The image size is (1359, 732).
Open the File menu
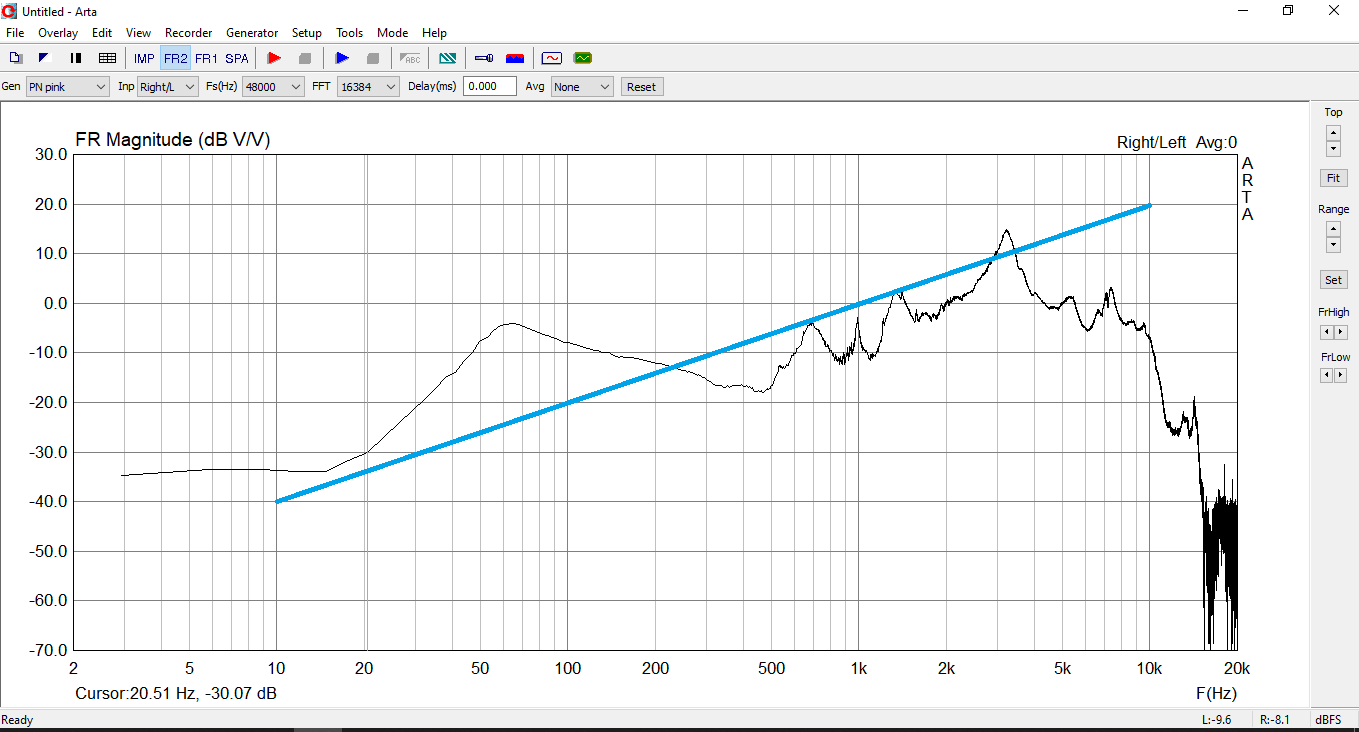pos(15,33)
